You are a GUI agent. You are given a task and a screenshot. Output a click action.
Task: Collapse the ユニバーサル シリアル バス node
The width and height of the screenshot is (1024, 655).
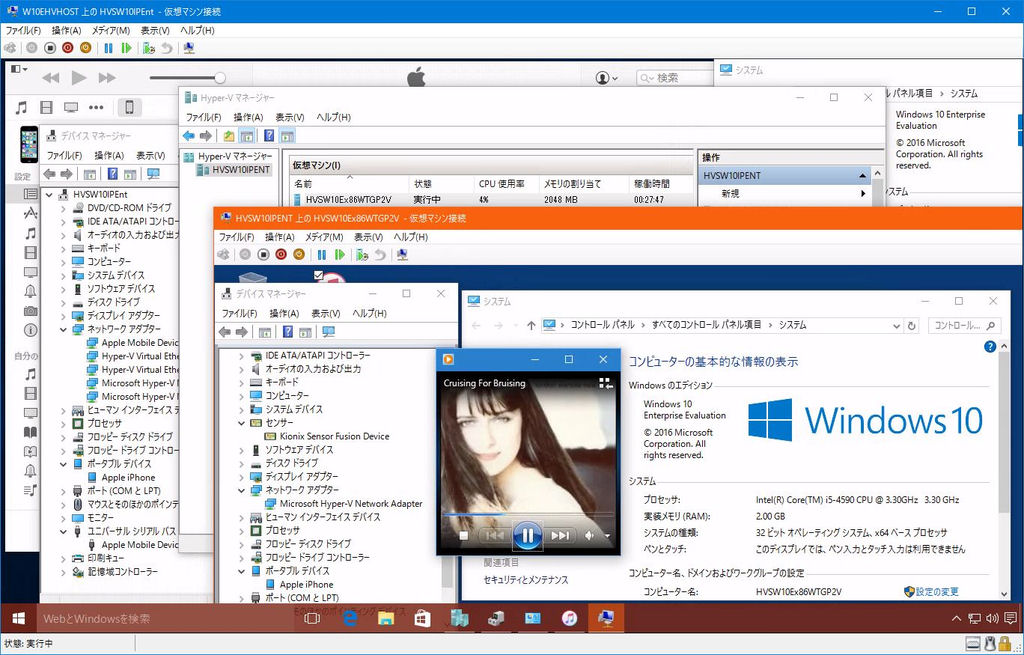pyautogui.click(x=63, y=532)
